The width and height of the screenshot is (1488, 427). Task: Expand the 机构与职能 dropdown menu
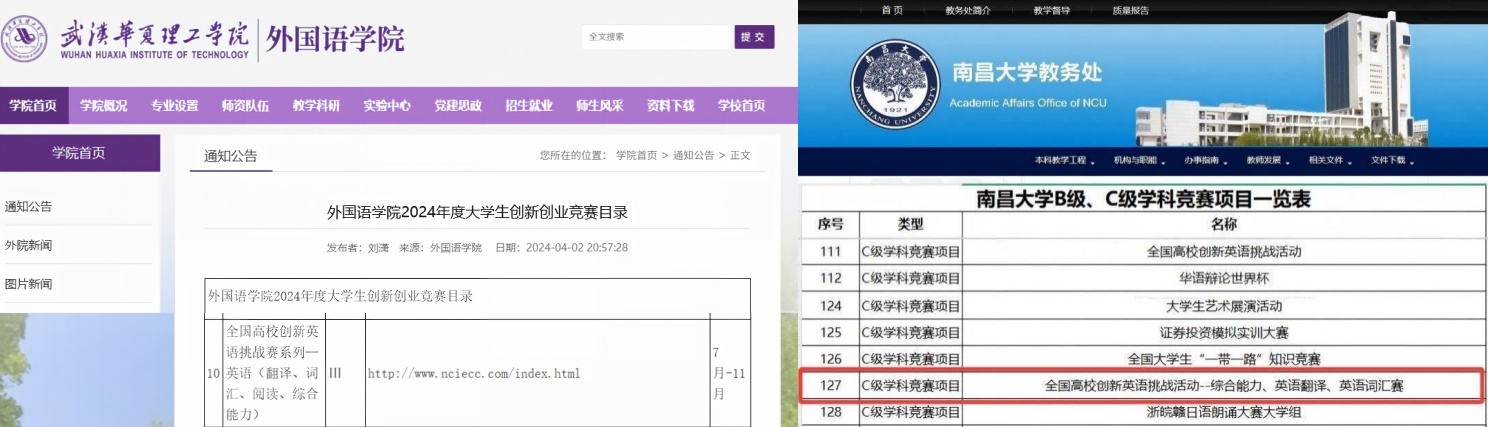[x=1138, y=160]
